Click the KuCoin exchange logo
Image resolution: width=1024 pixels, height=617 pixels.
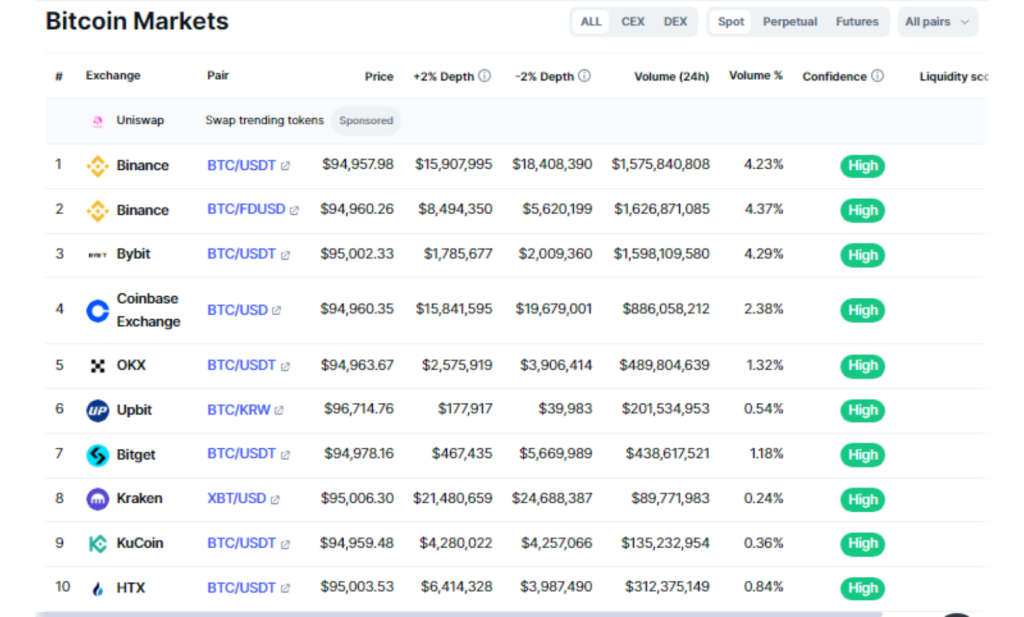coord(97,543)
